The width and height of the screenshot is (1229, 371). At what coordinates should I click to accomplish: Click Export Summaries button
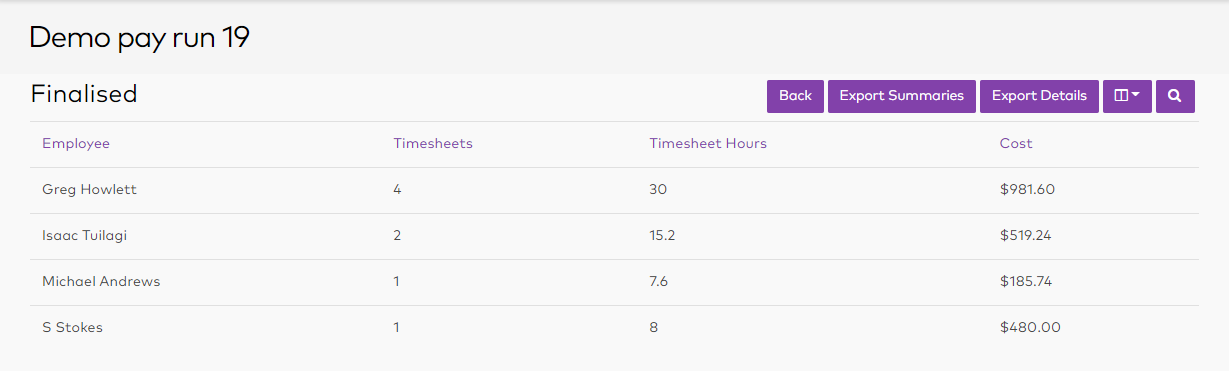tap(901, 96)
